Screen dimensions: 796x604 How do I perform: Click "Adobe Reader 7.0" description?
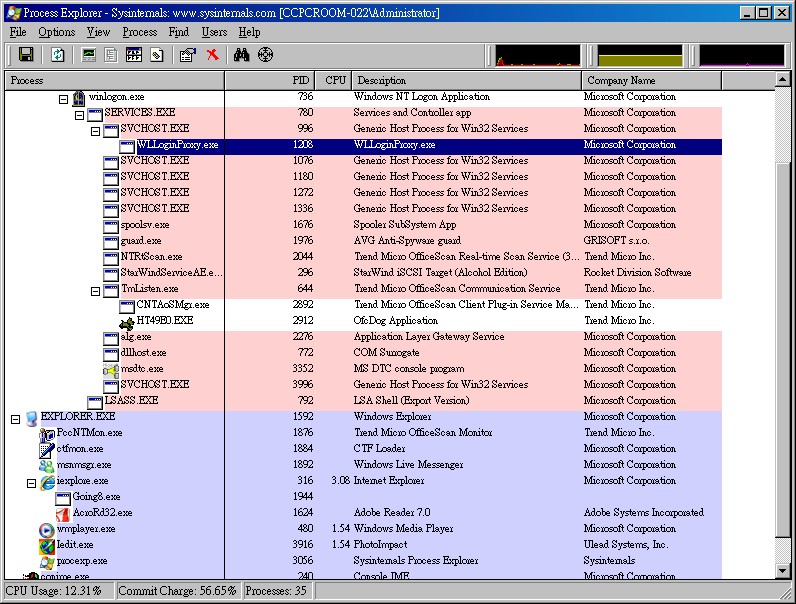(x=392, y=513)
